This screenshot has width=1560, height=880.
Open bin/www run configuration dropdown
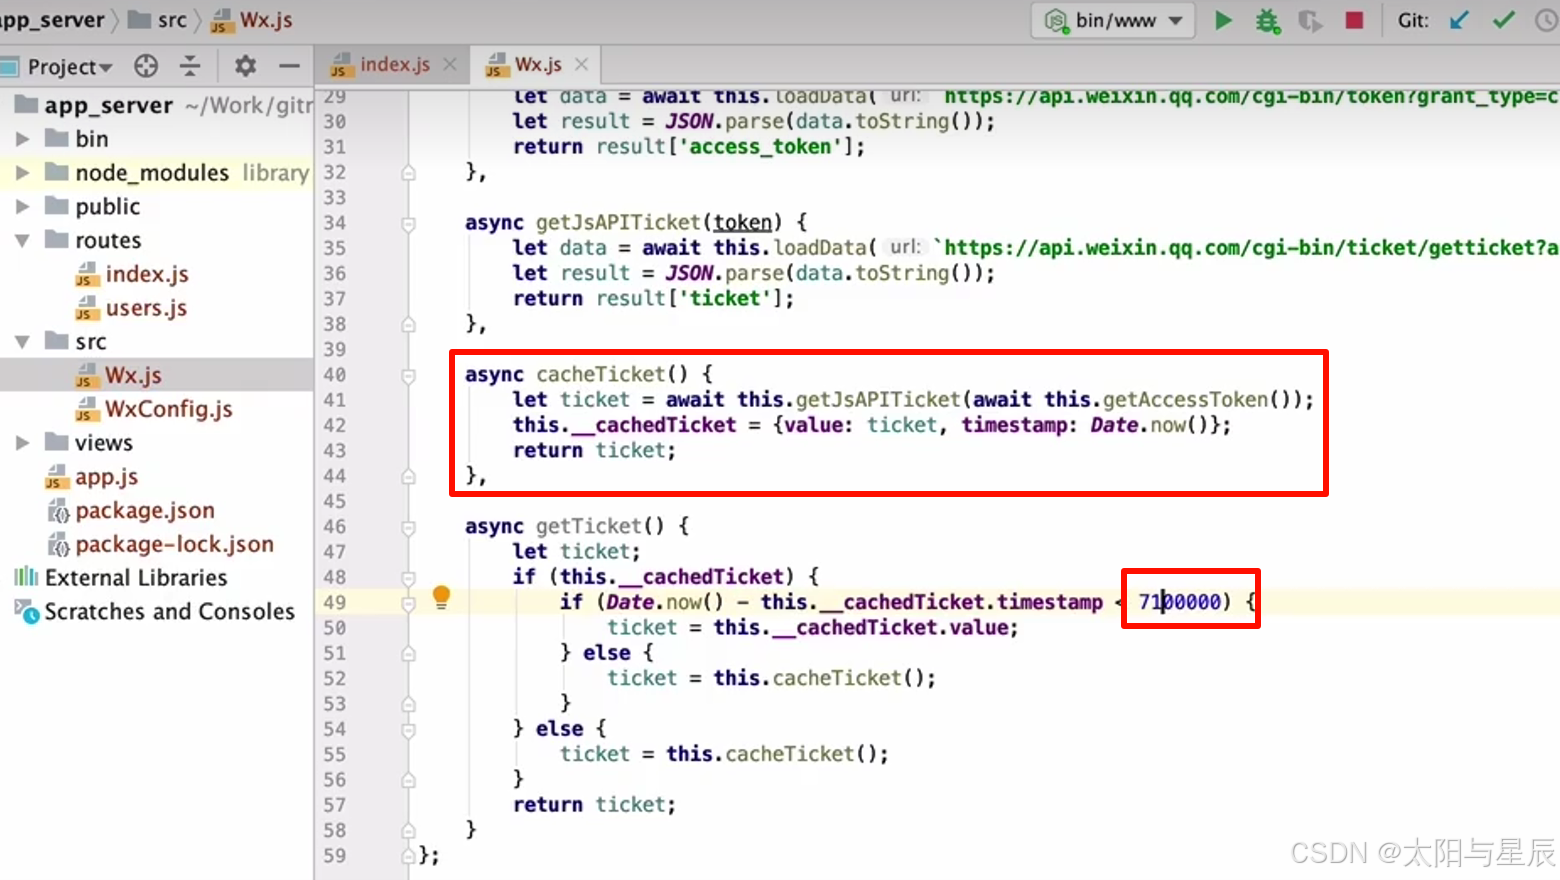click(1113, 20)
